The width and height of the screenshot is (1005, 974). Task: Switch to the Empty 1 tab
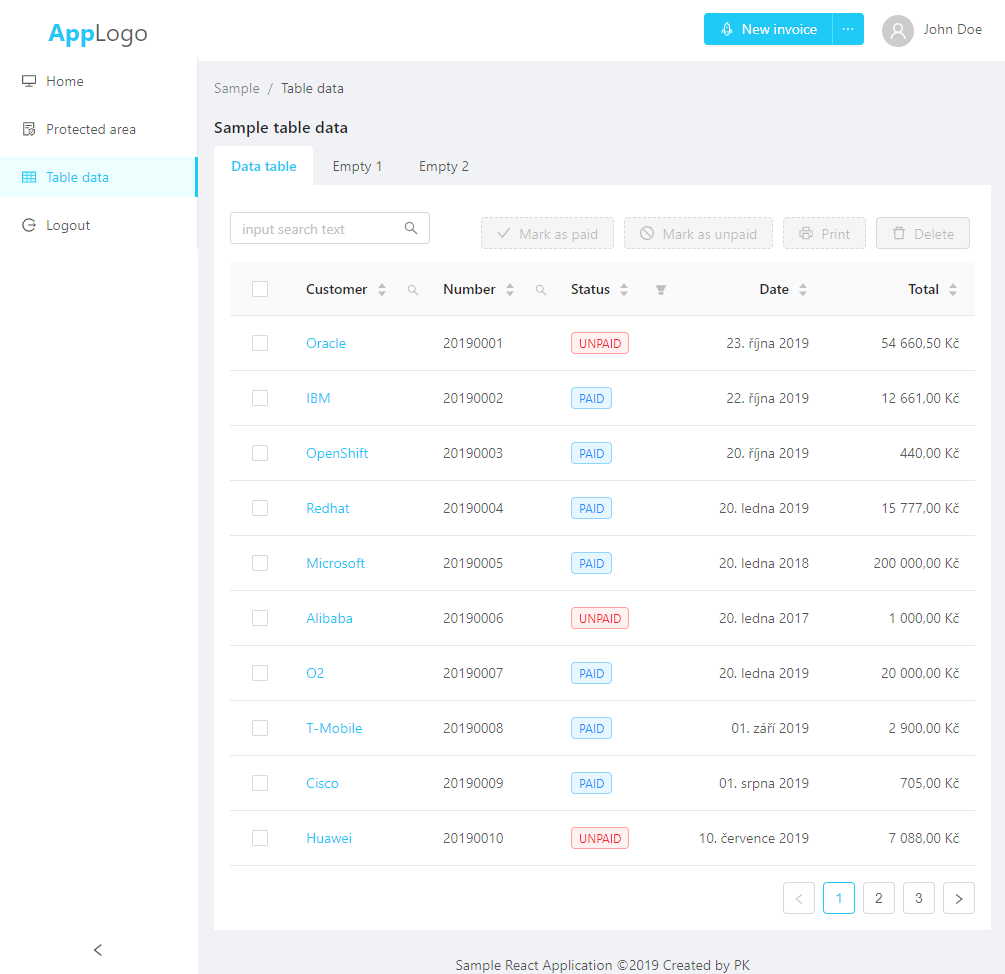(x=357, y=167)
